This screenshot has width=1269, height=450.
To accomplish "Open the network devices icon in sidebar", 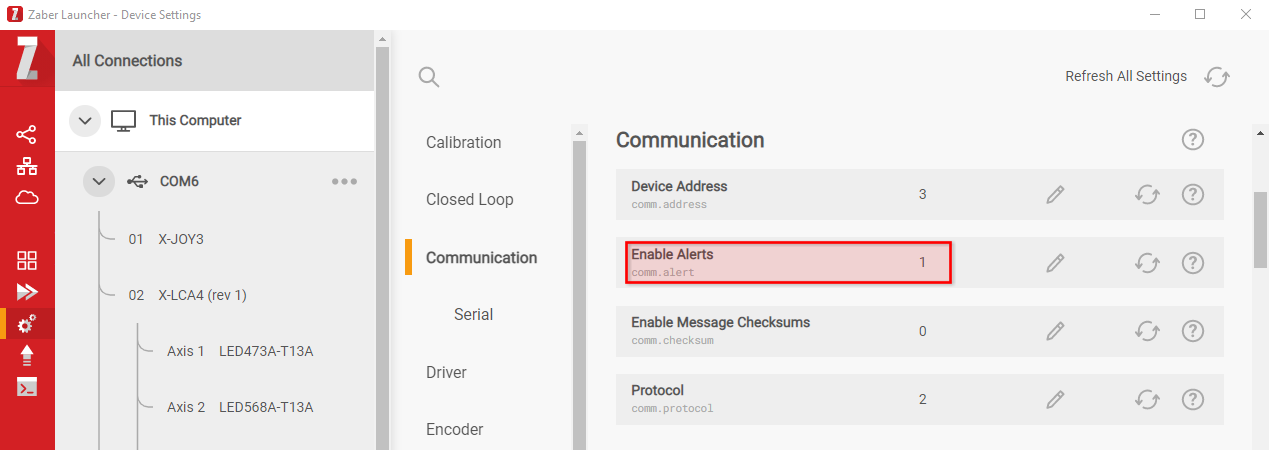I will (27, 166).
